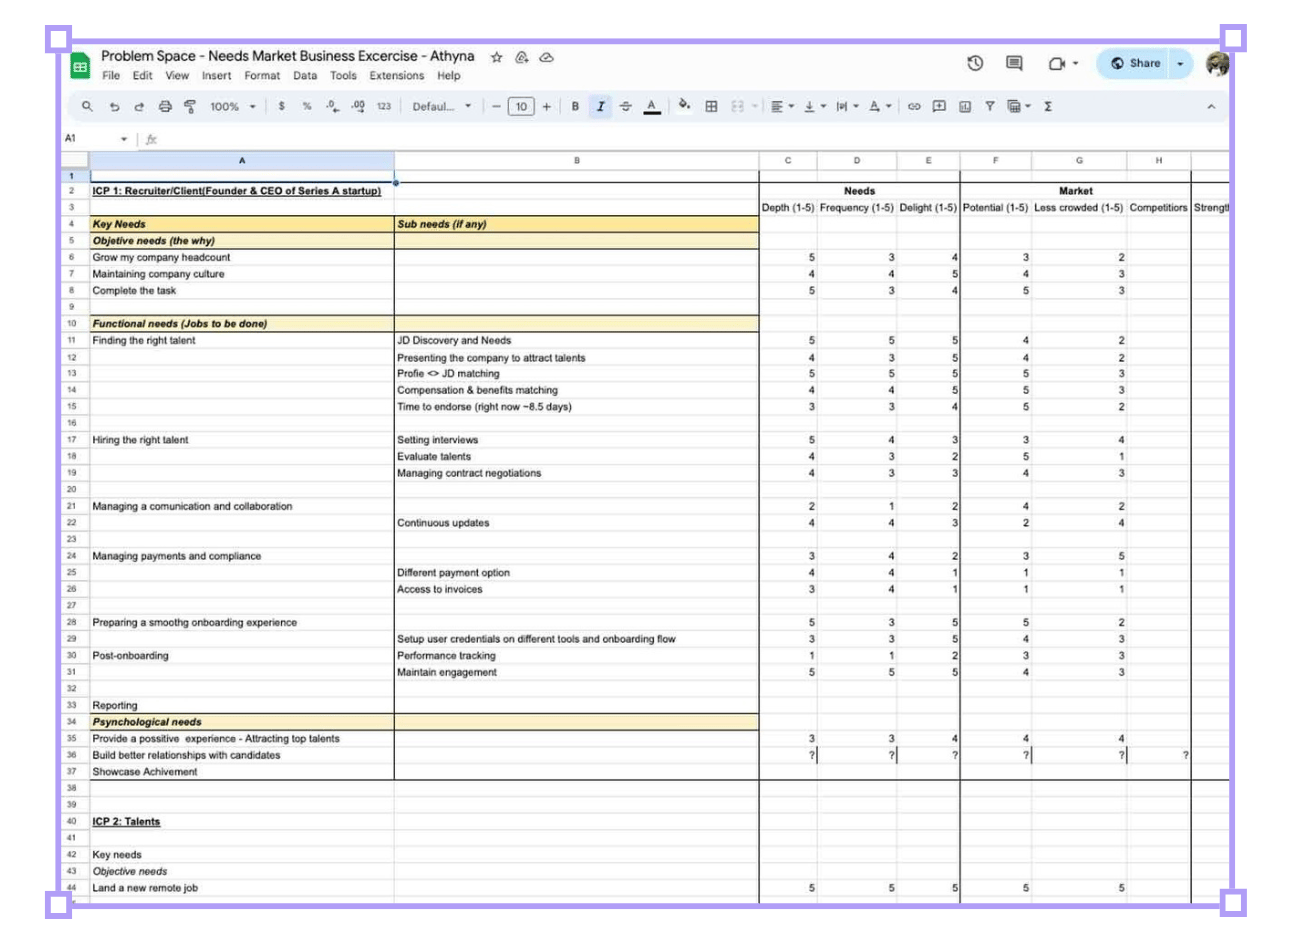Collapse the menus with the chevron

[1211, 106]
